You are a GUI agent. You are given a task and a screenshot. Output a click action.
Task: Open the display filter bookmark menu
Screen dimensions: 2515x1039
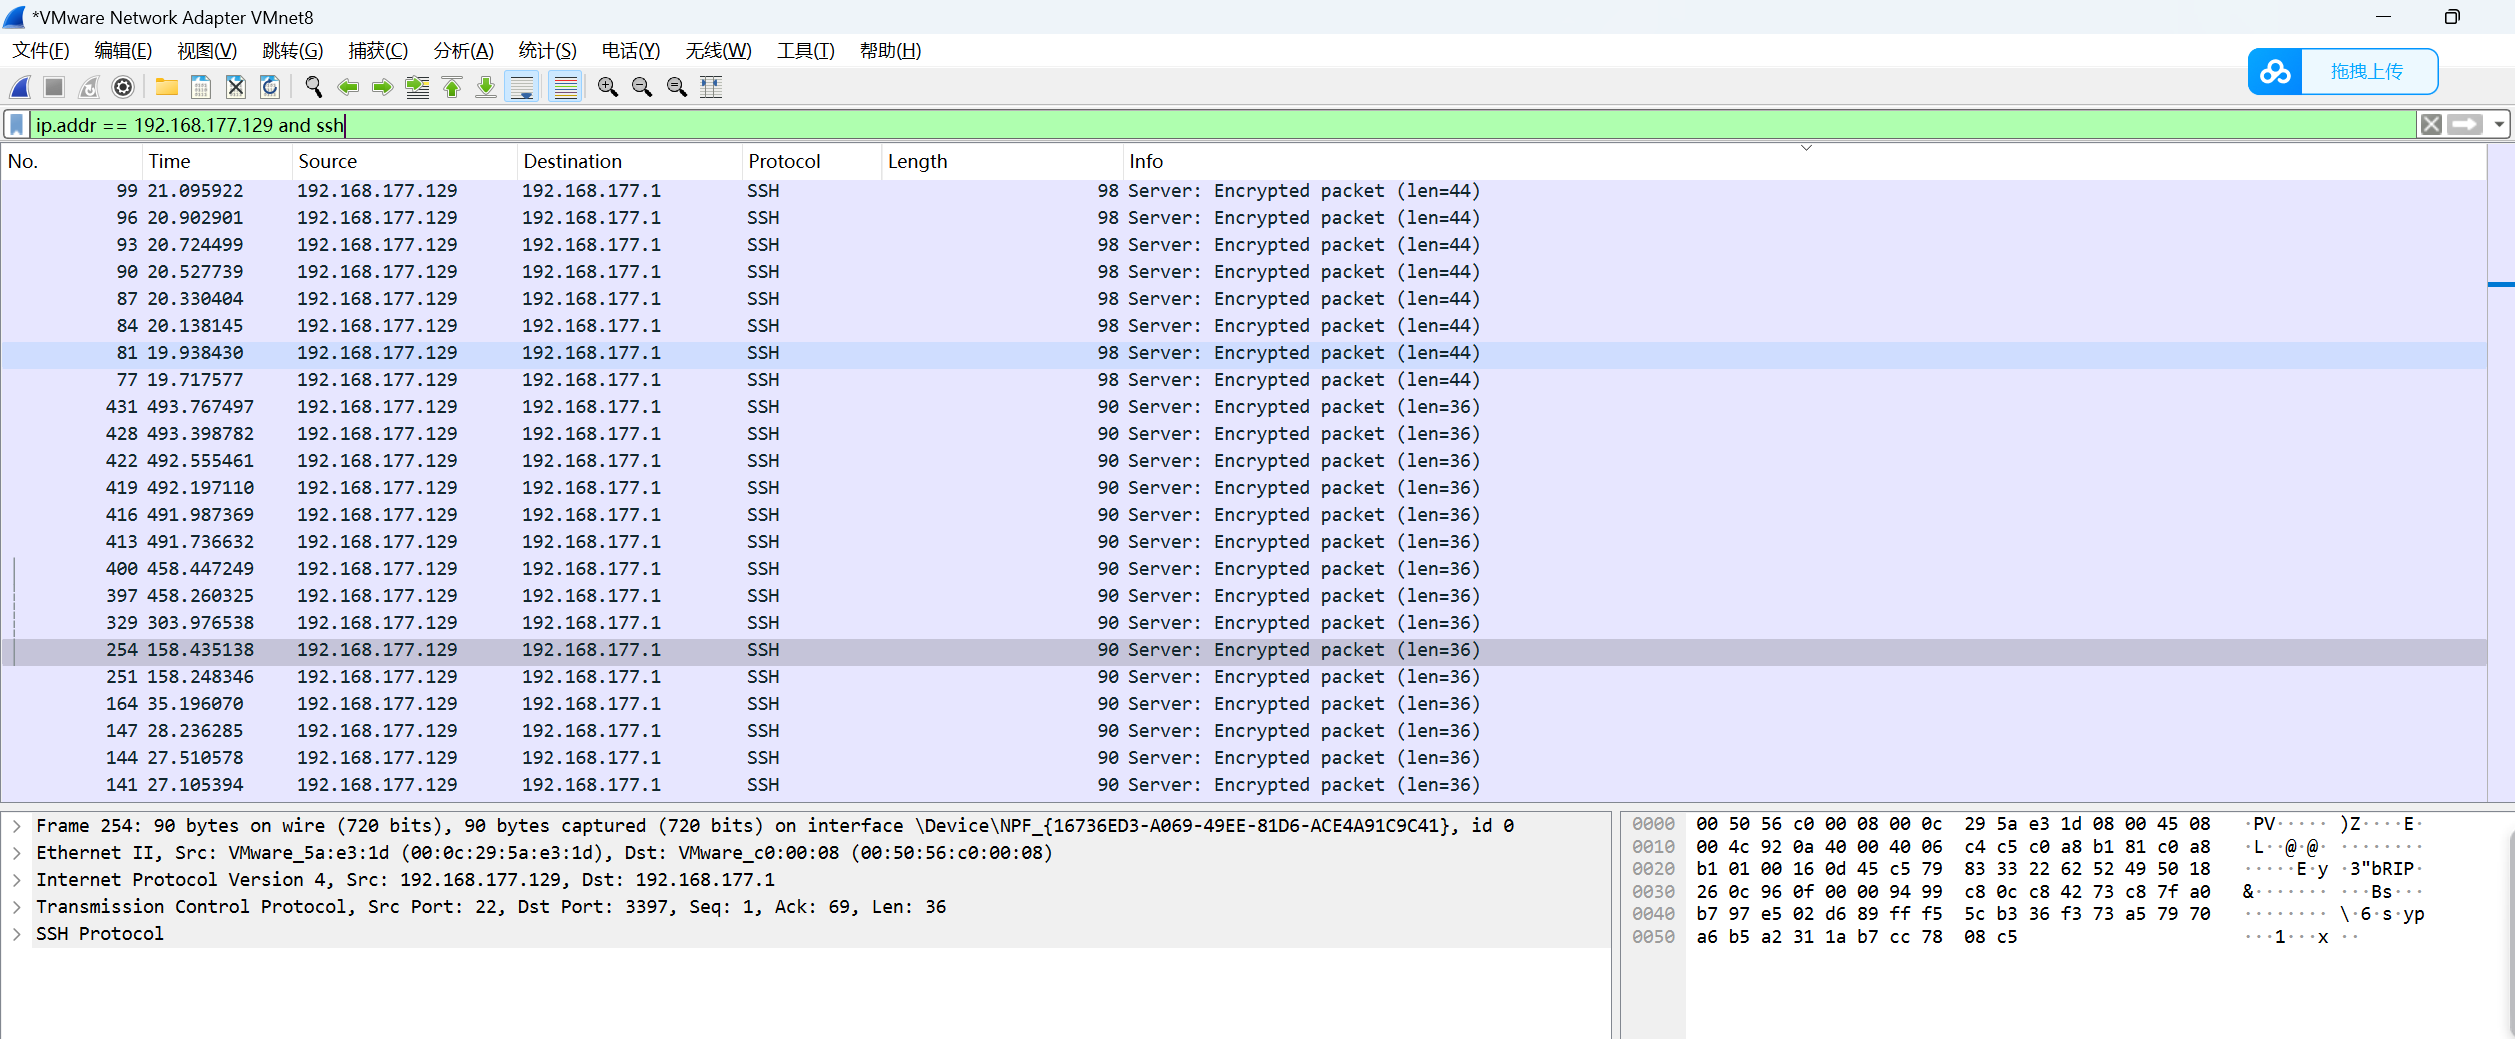coord(17,125)
